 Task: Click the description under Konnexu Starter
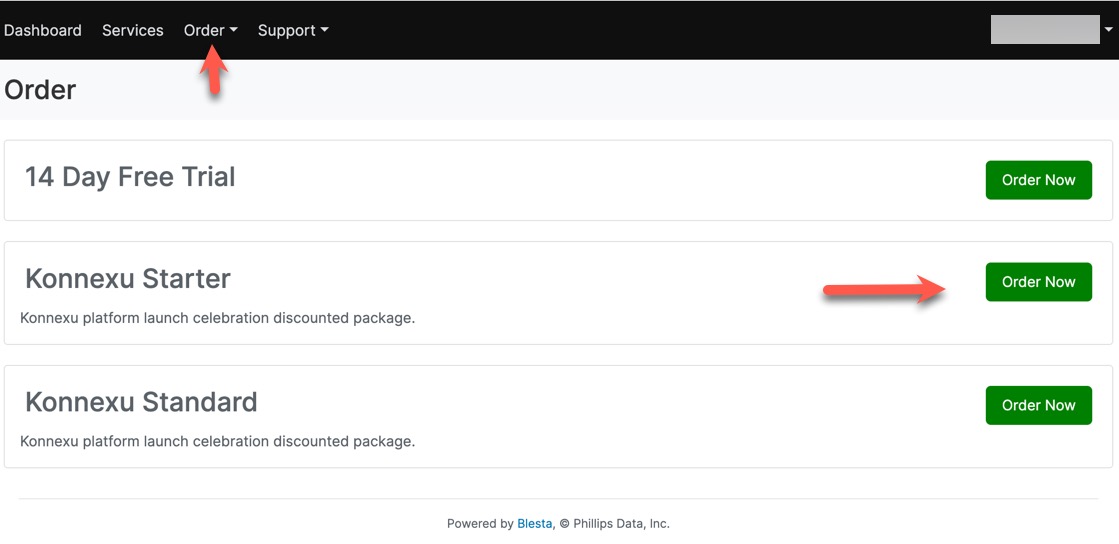pos(217,318)
